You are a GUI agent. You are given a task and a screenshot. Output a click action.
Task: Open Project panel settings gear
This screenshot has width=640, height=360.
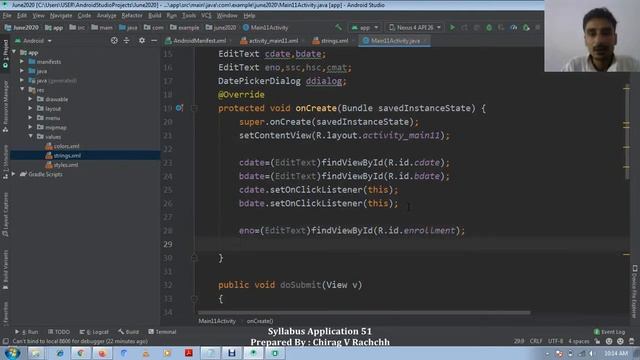[142, 40]
